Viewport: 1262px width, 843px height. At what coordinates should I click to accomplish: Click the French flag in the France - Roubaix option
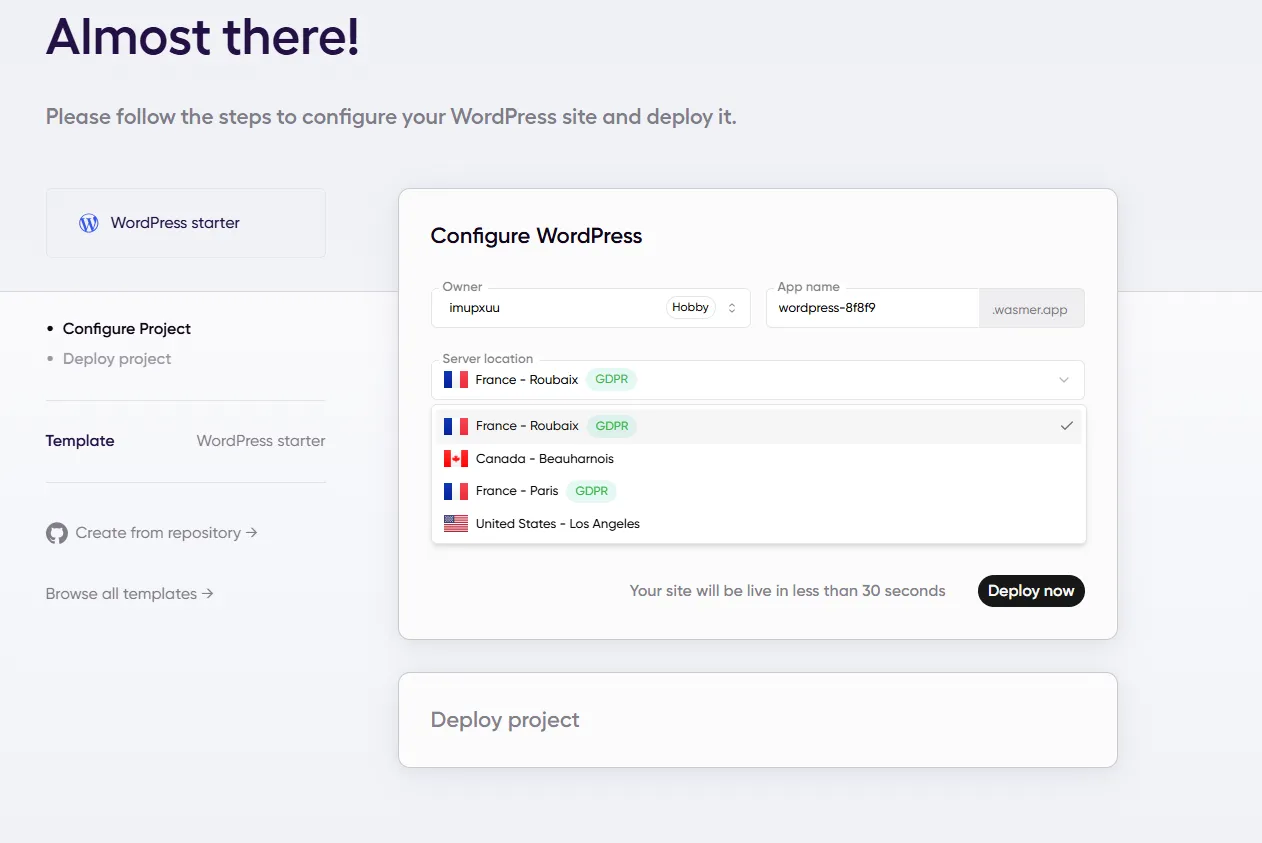tap(456, 426)
